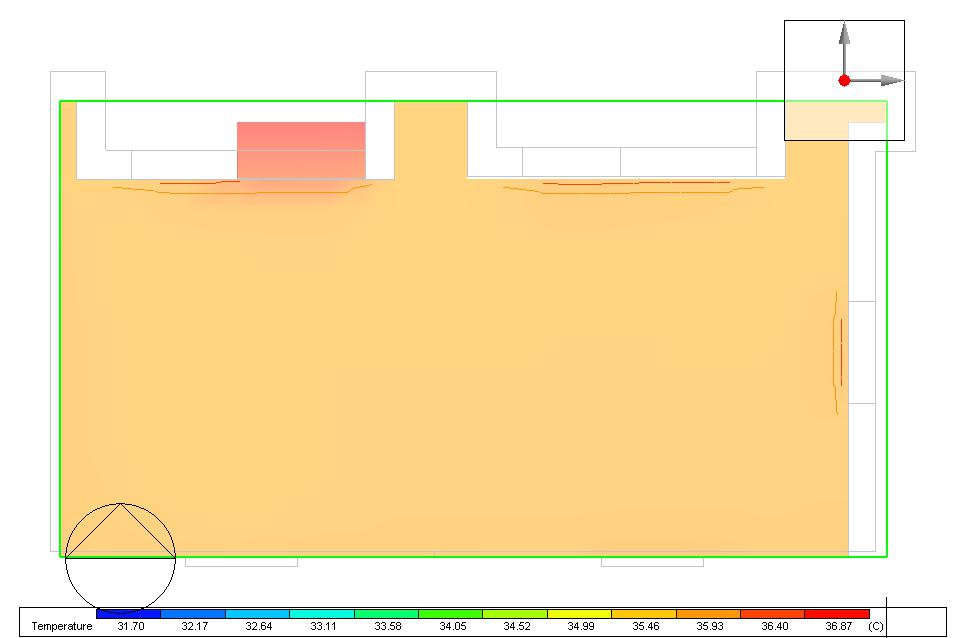Viewport: 966px width, 638px height.
Task: Click the 33.11 legend value
Action: click(323, 626)
